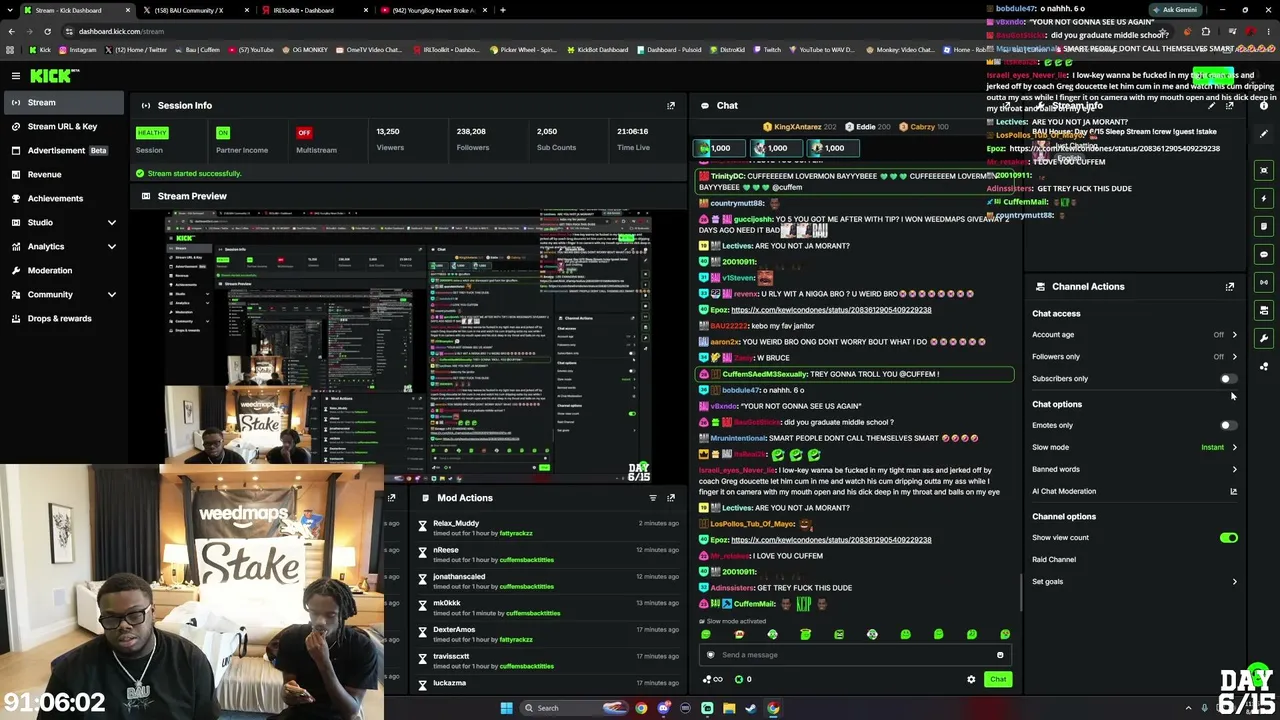Open Followers only setting chevron
This screenshot has height=720, width=1280.
[1234, 357]
